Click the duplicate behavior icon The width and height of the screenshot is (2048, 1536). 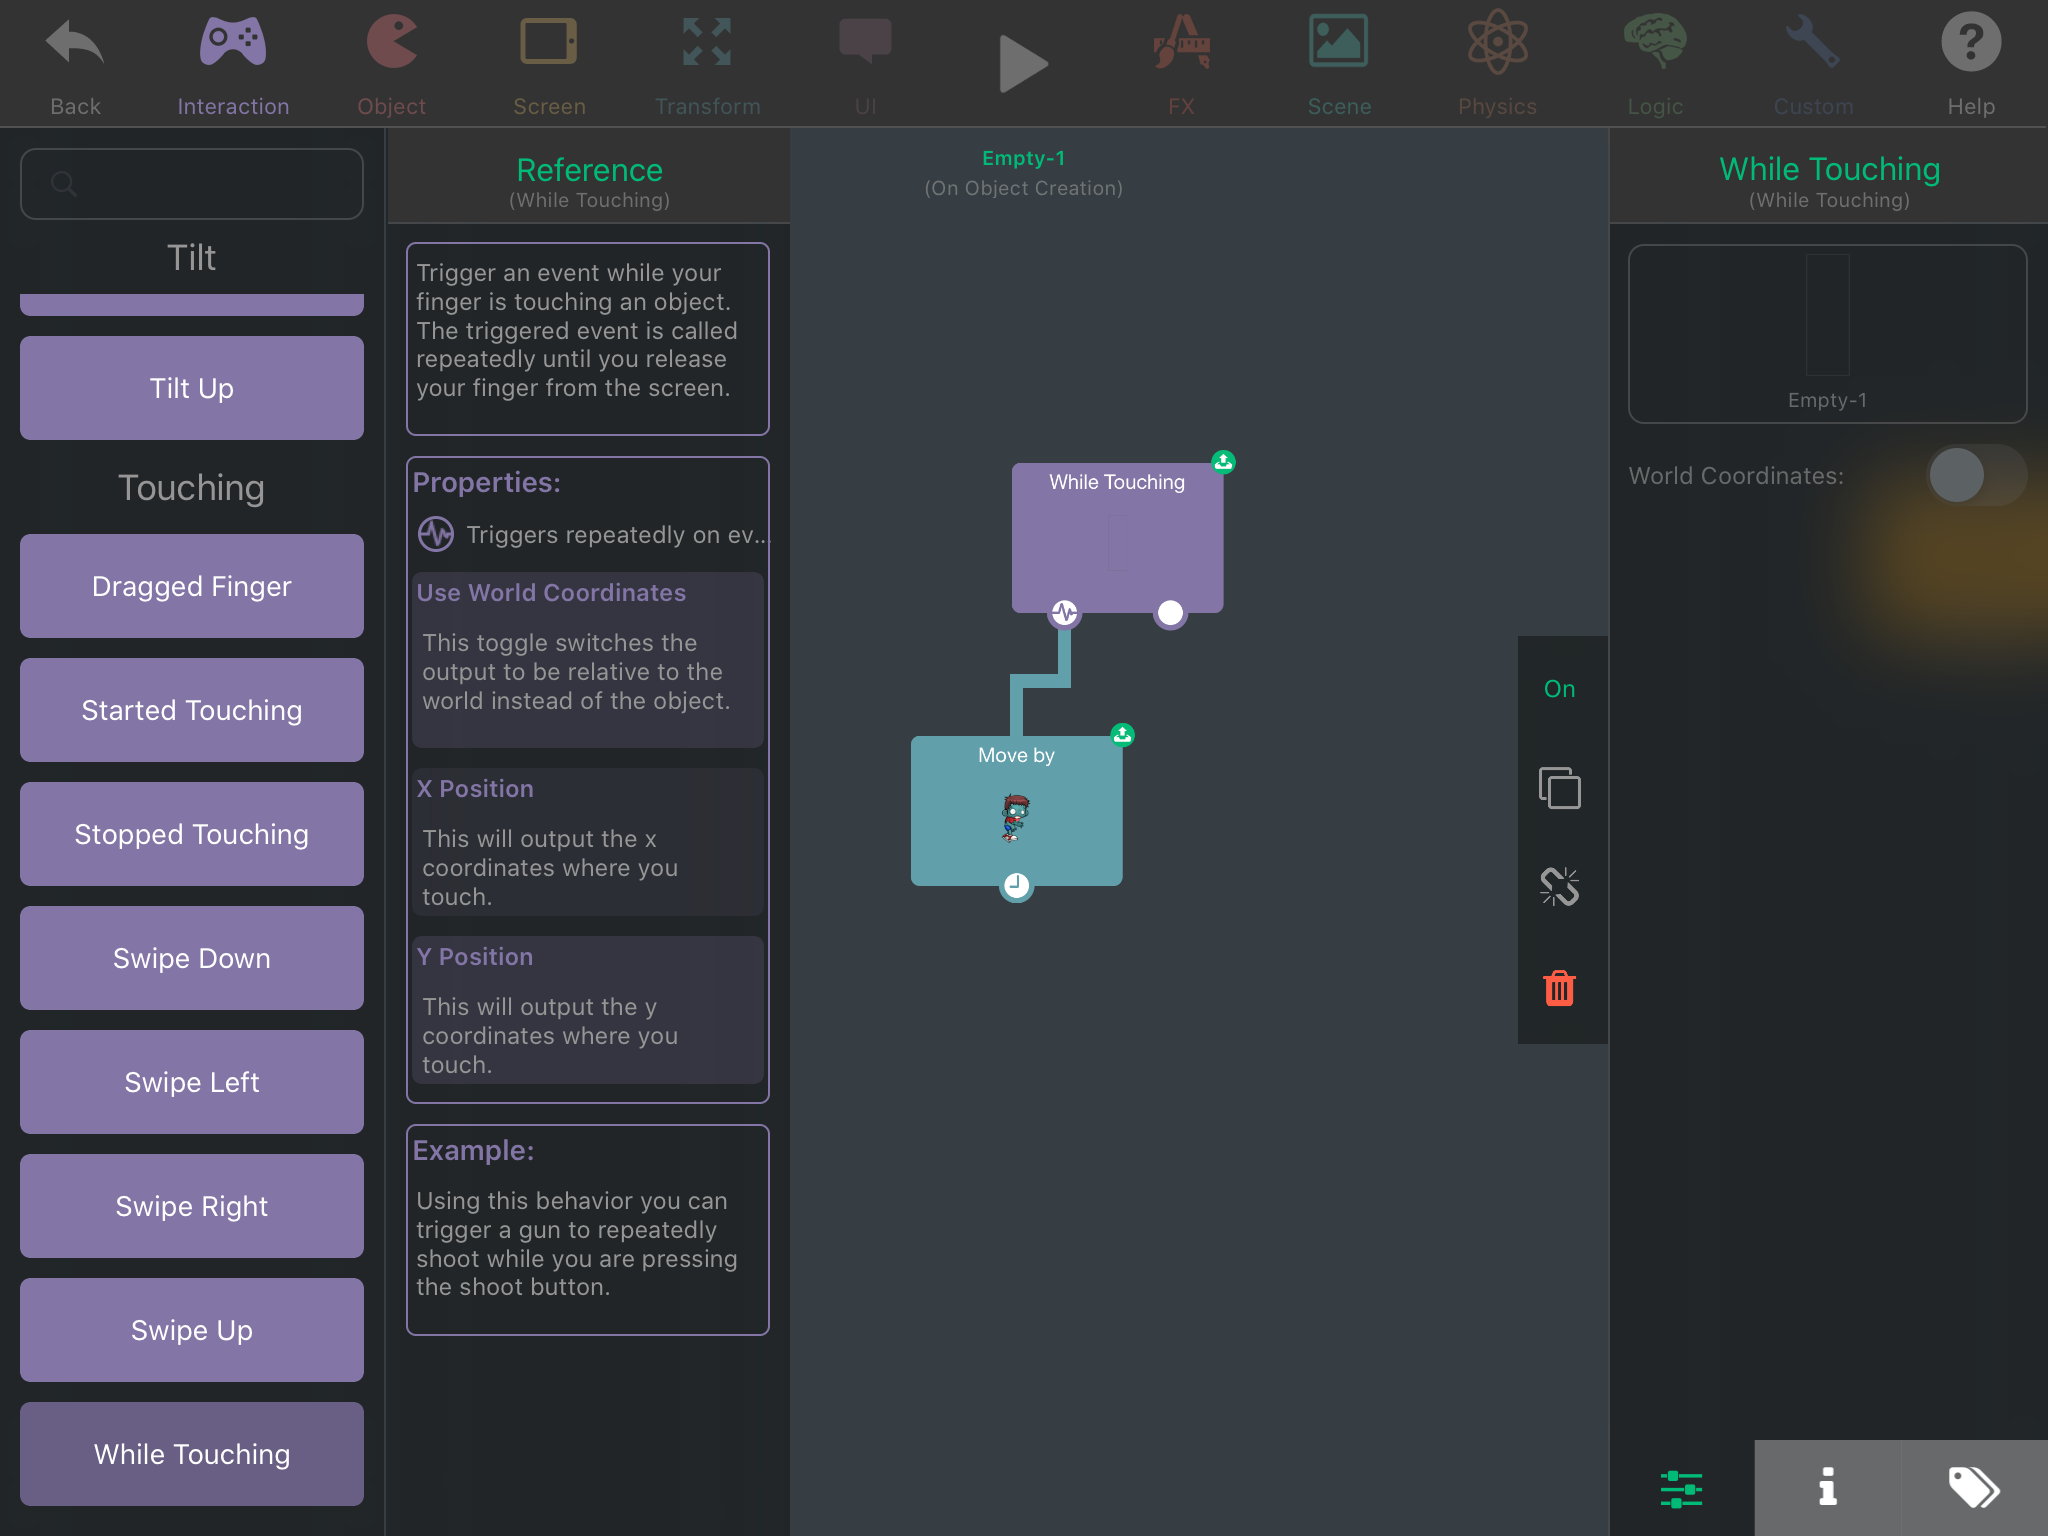coord(1559,788)
